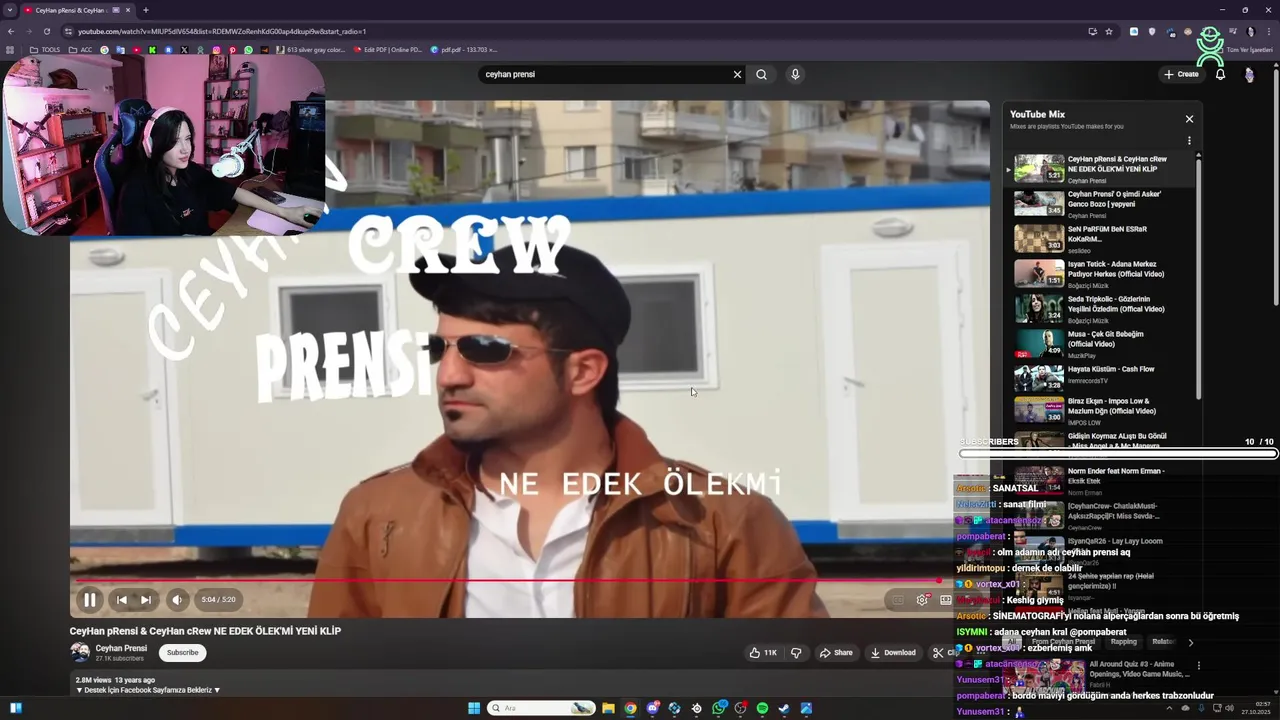The height and width of the screenshot is (720, 1280).
Task: Open the YouTube account avatar menu
Action: (1249, 74)
